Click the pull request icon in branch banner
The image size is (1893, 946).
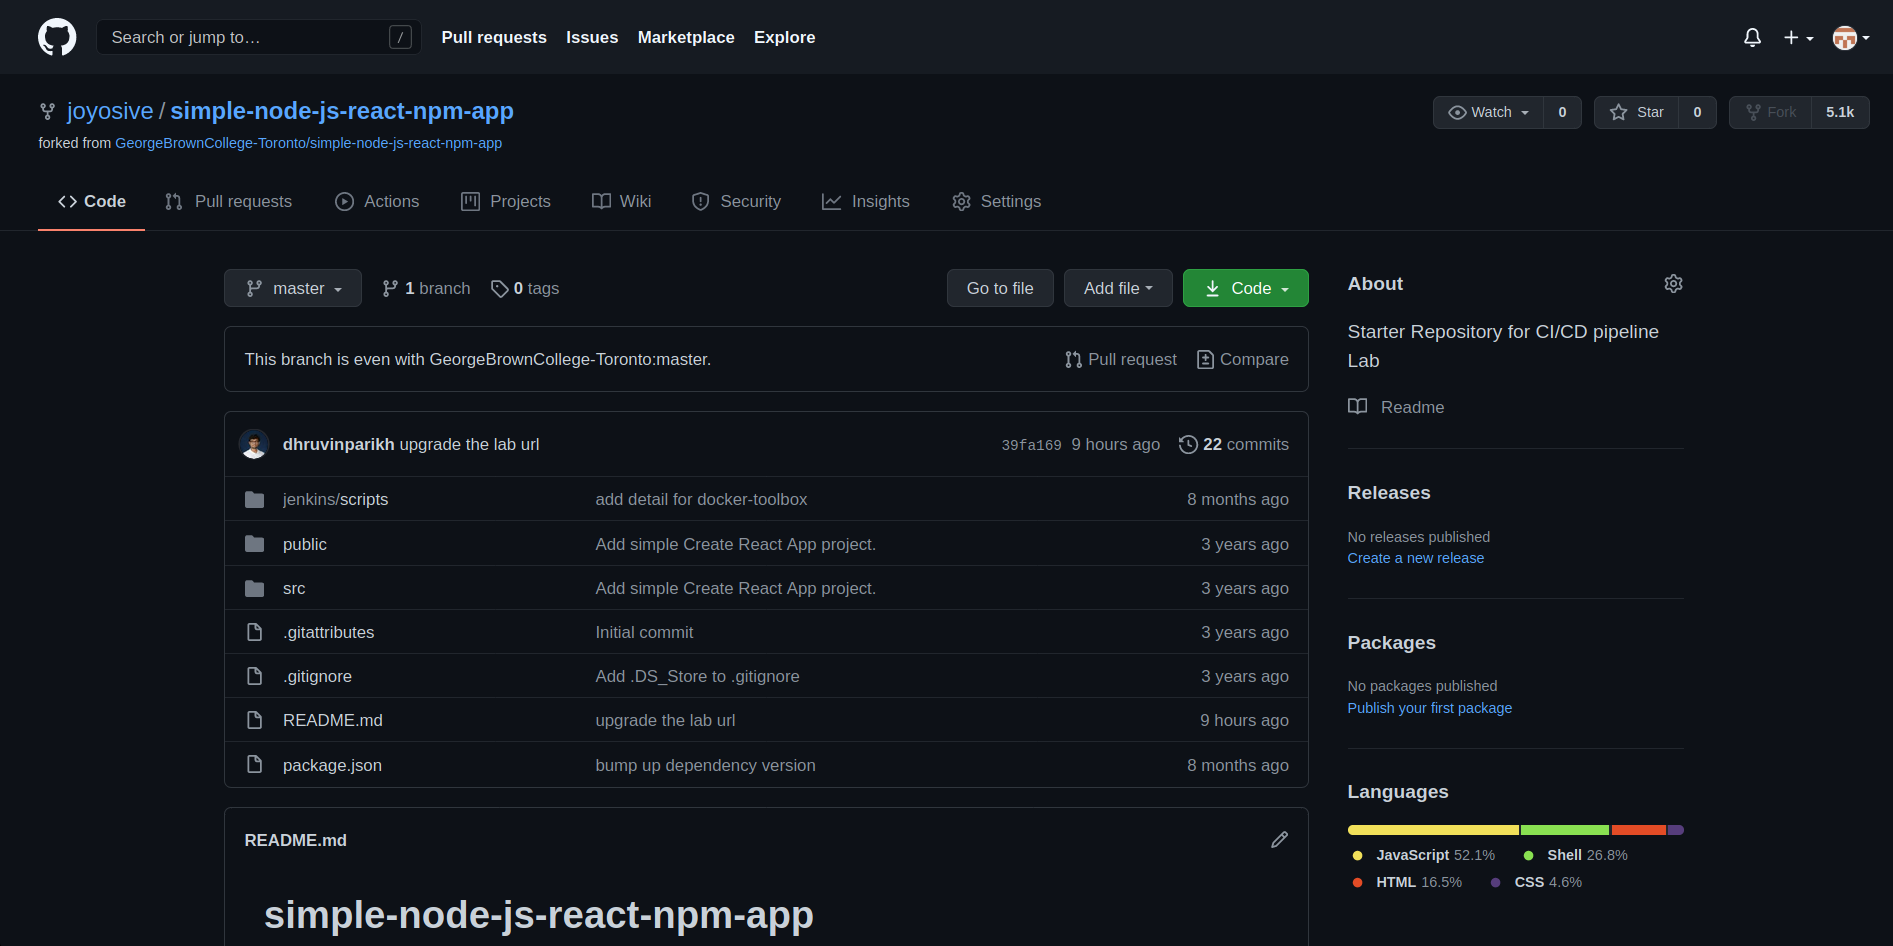tap(1073, 359)
